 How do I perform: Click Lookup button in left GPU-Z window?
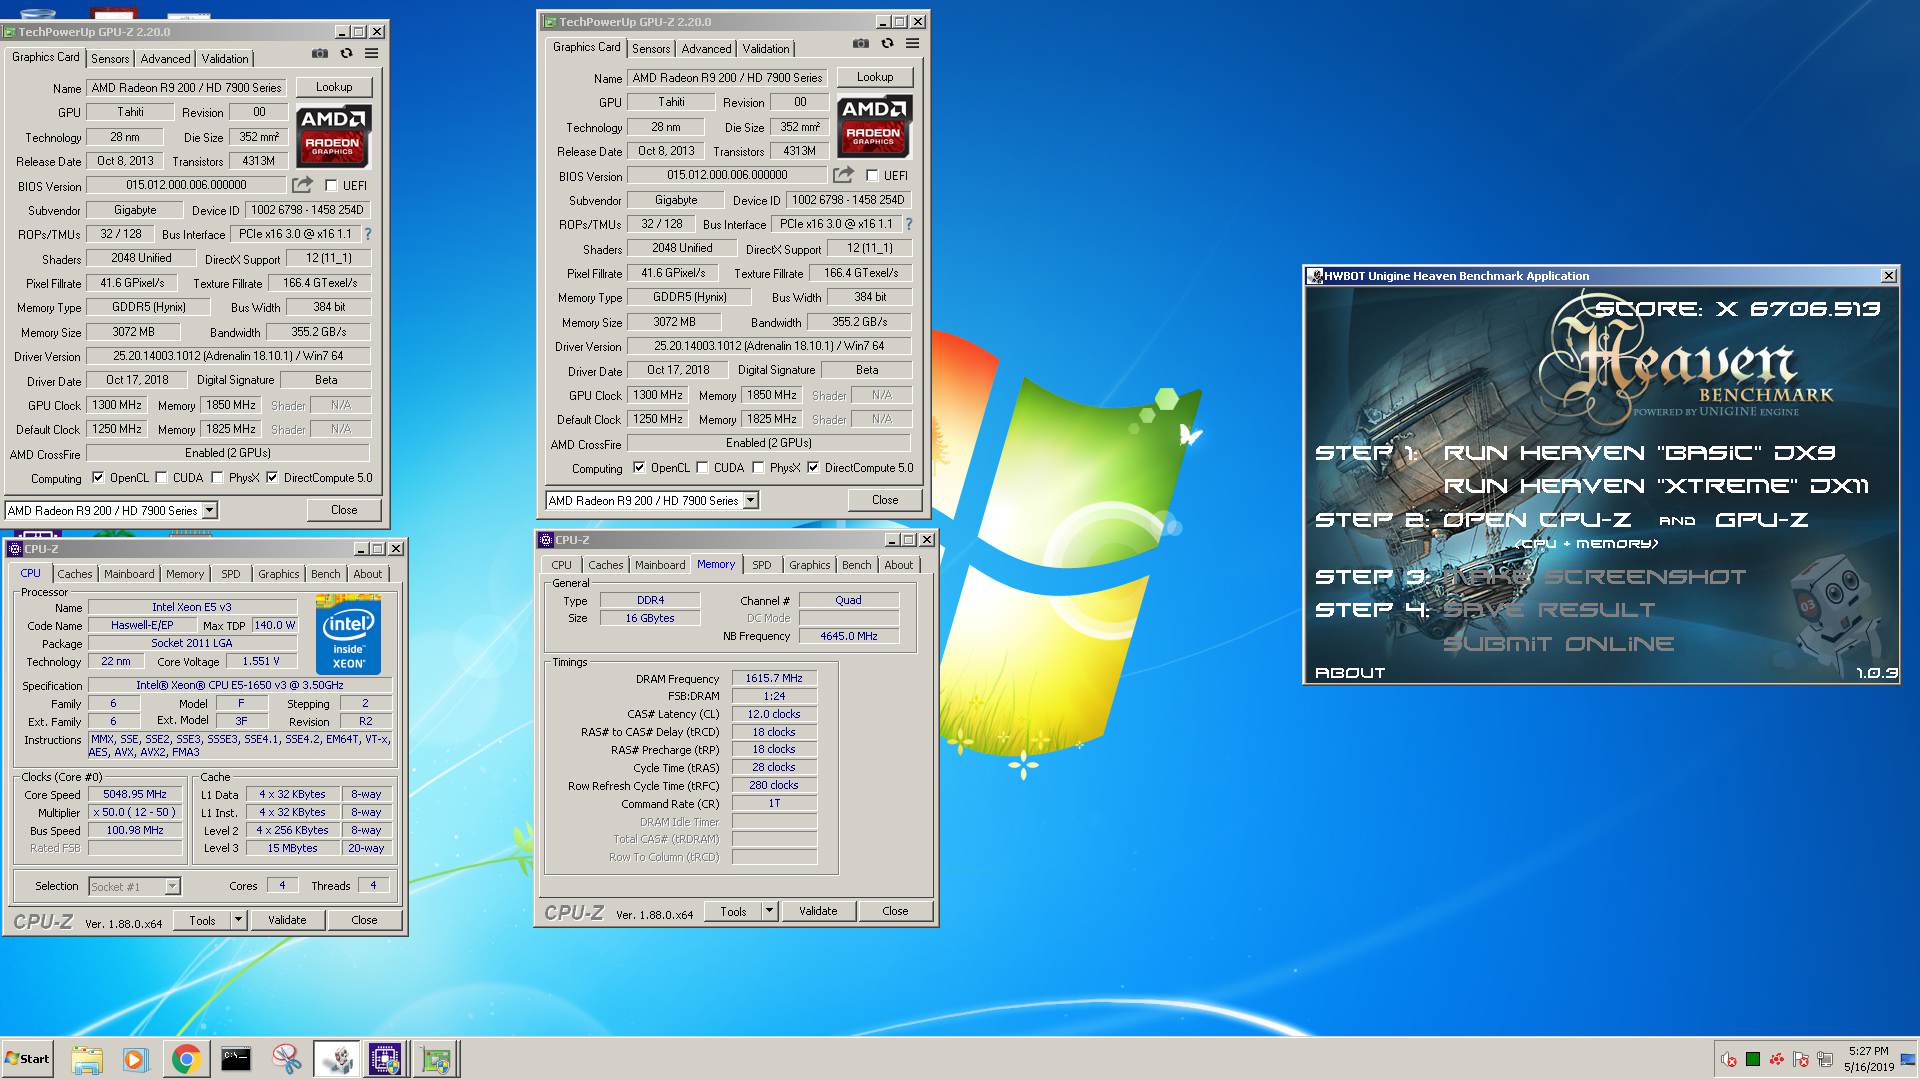tap(334, 87)
